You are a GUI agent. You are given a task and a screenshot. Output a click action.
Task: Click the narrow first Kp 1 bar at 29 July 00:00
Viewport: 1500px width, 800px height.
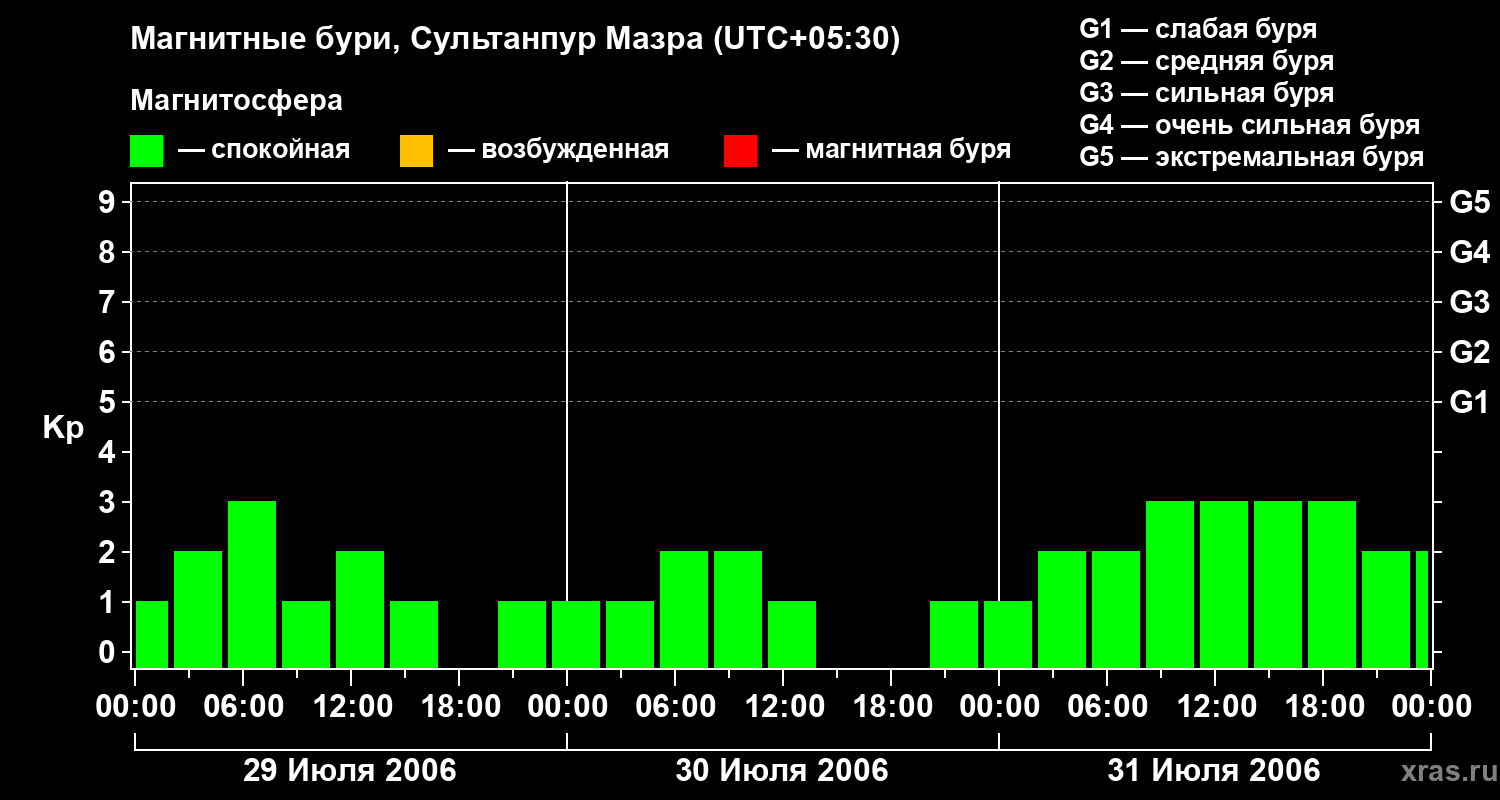[x=152, y=634]
